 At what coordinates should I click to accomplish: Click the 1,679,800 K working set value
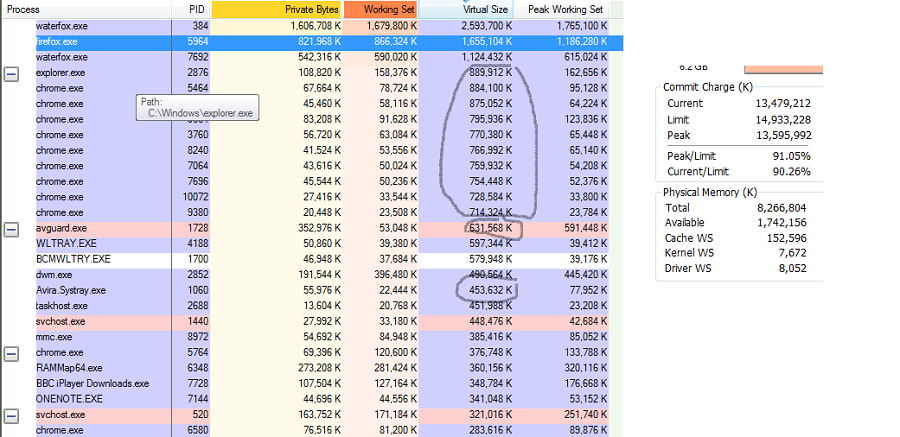[x=391, y=26]
